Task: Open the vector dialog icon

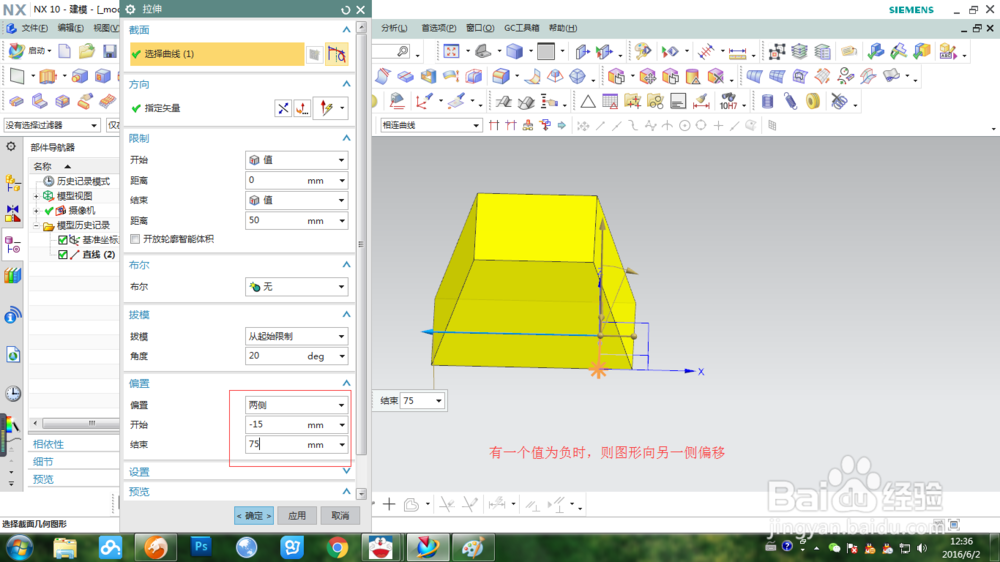Action: 302,108
